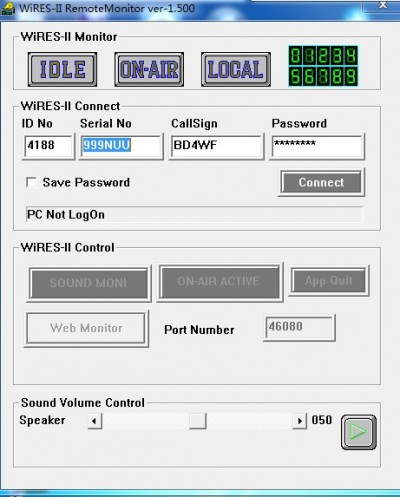Screen dimensions: 400x497
Task: Close the RemoteMonitor window
Action: pyautogui.click(x=383, y=5)
